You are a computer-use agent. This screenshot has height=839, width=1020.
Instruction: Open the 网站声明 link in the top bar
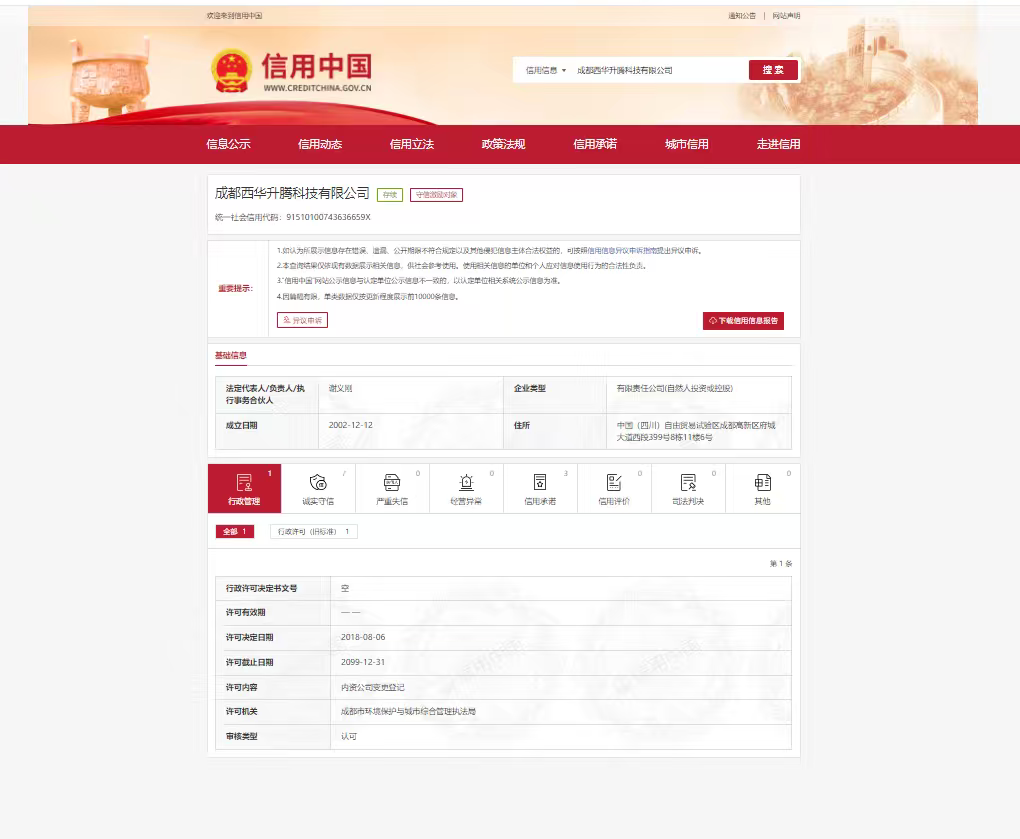(x=786, y=16)
